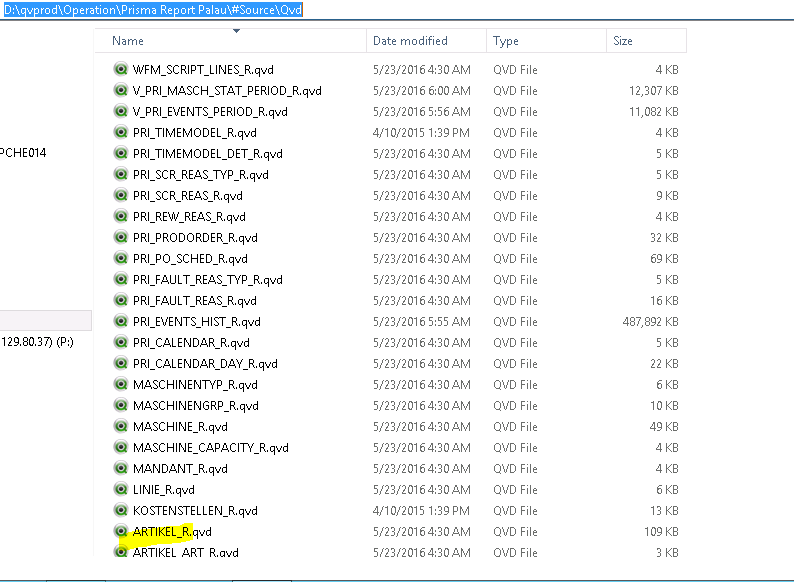
Task: Click the PRI_PO_SCHED_R.qvd file icon
Action: (121, 258)
